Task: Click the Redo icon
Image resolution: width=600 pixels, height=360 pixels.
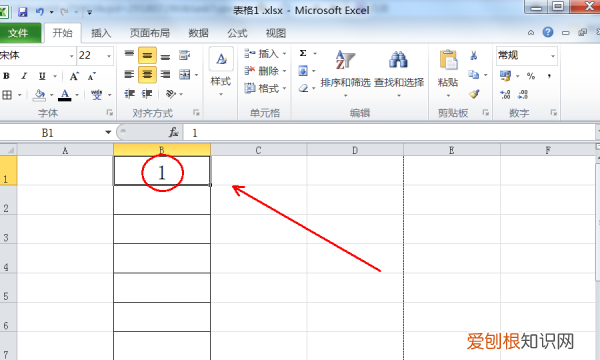Action: point(64,12)
